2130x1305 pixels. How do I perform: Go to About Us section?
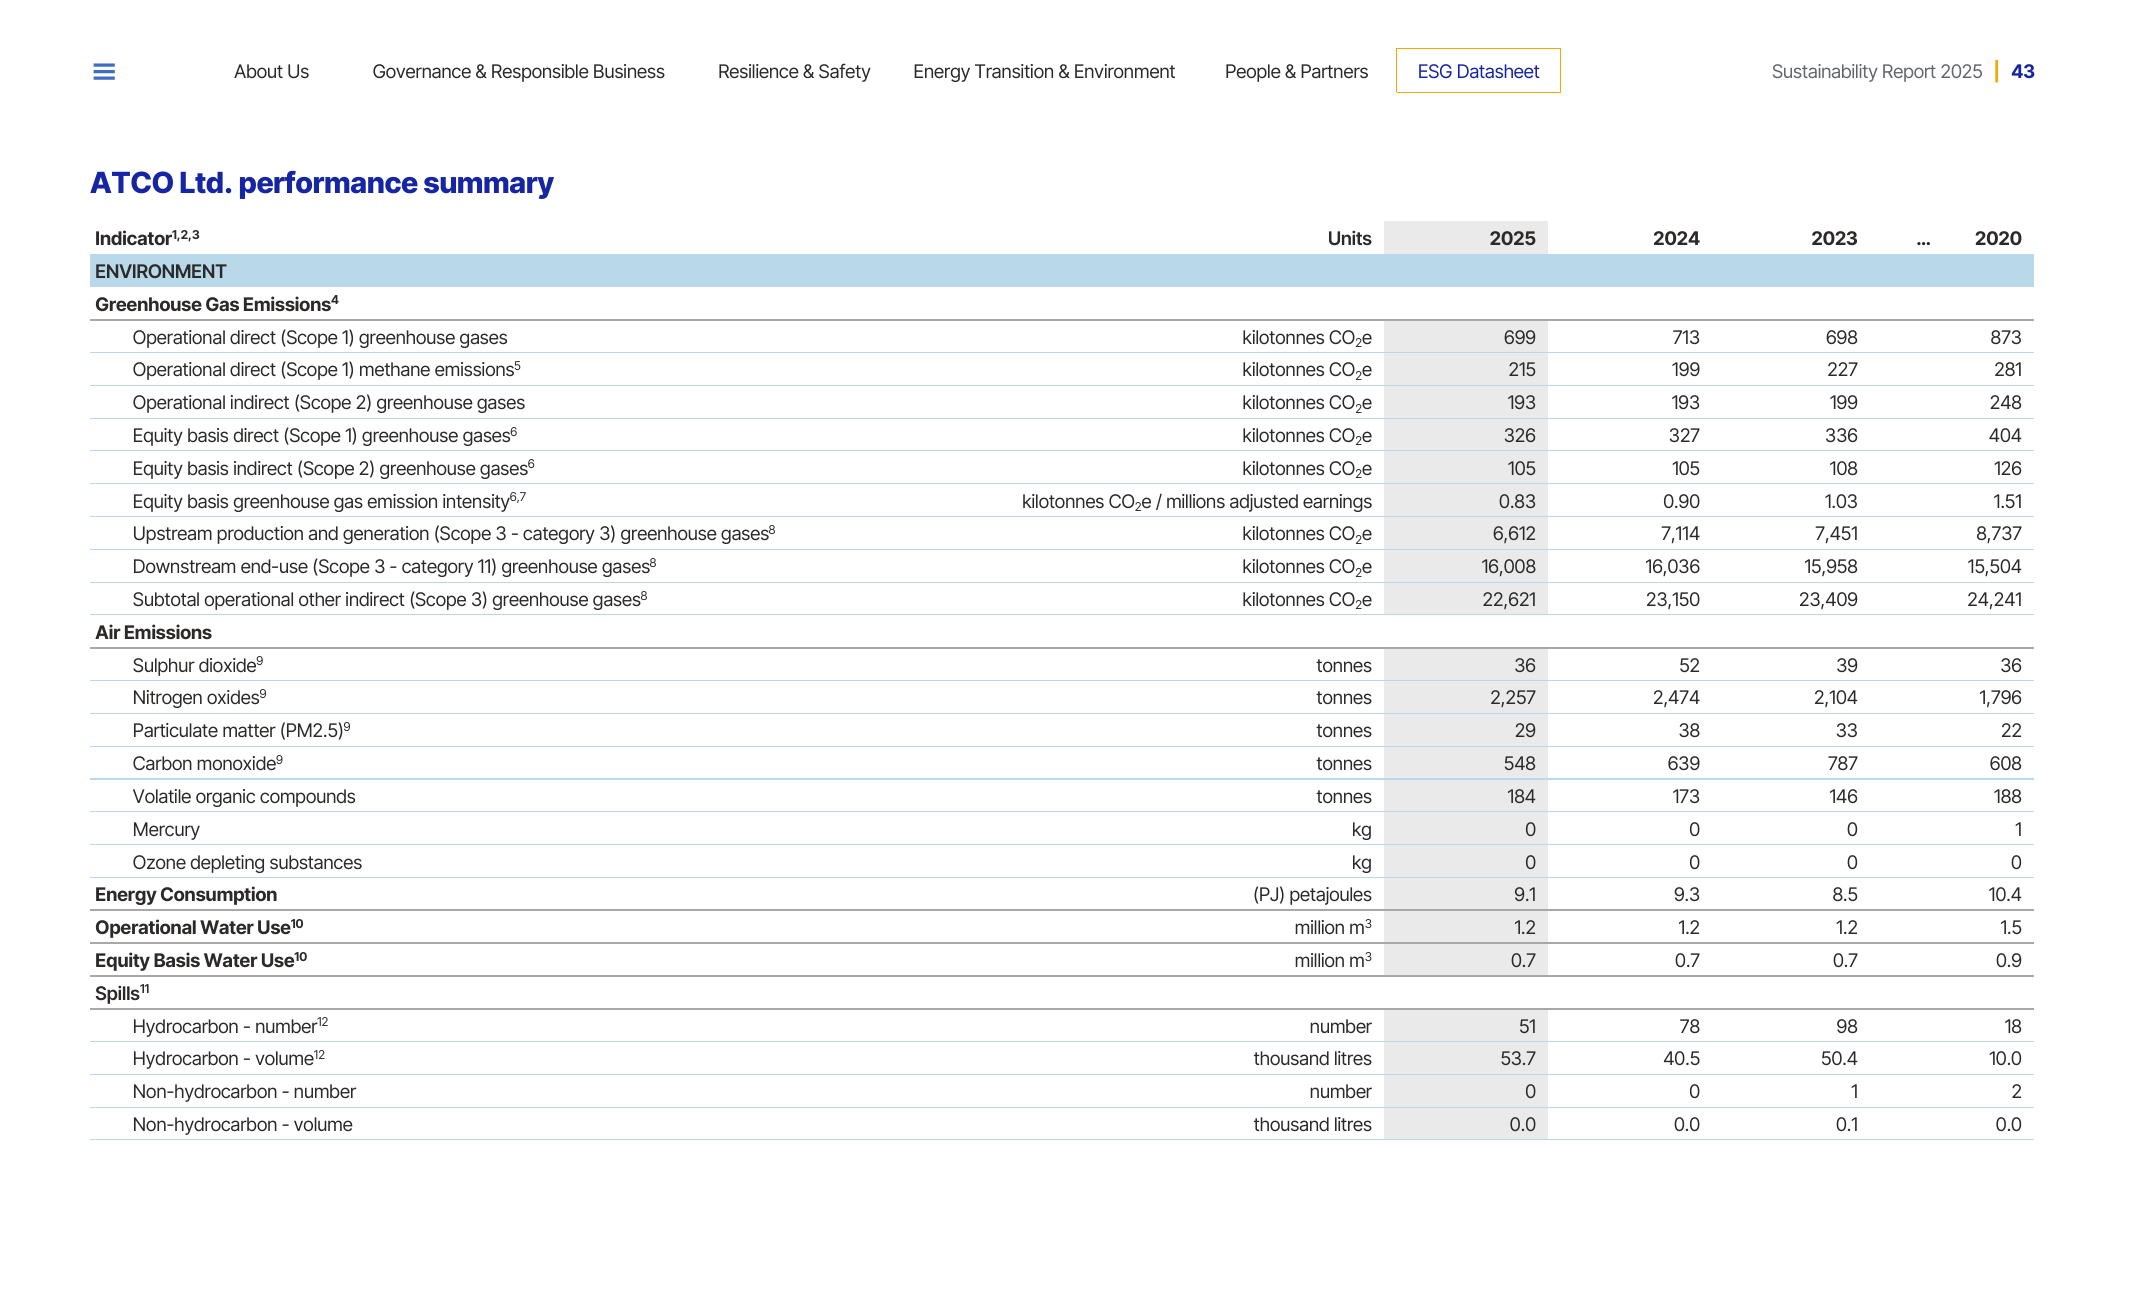coord(271,72)
